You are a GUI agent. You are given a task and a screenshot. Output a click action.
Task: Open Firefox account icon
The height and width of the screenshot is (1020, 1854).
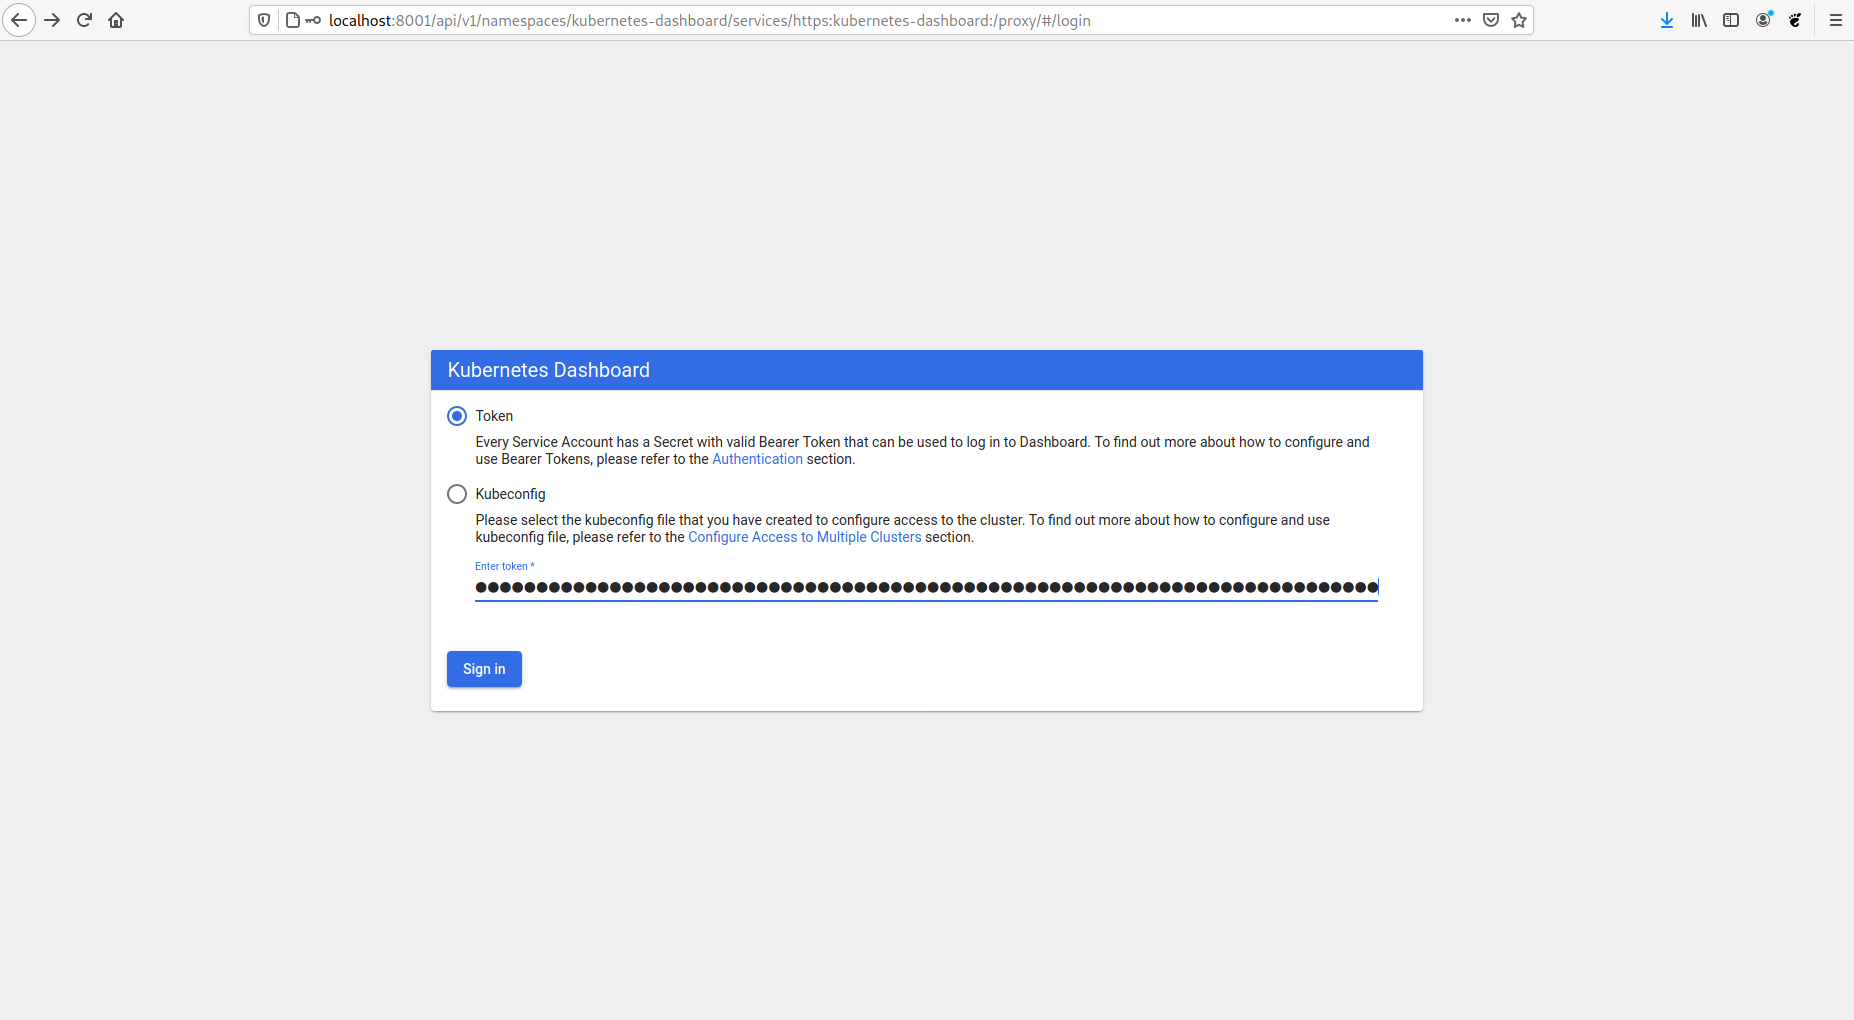coord(1763,20)
